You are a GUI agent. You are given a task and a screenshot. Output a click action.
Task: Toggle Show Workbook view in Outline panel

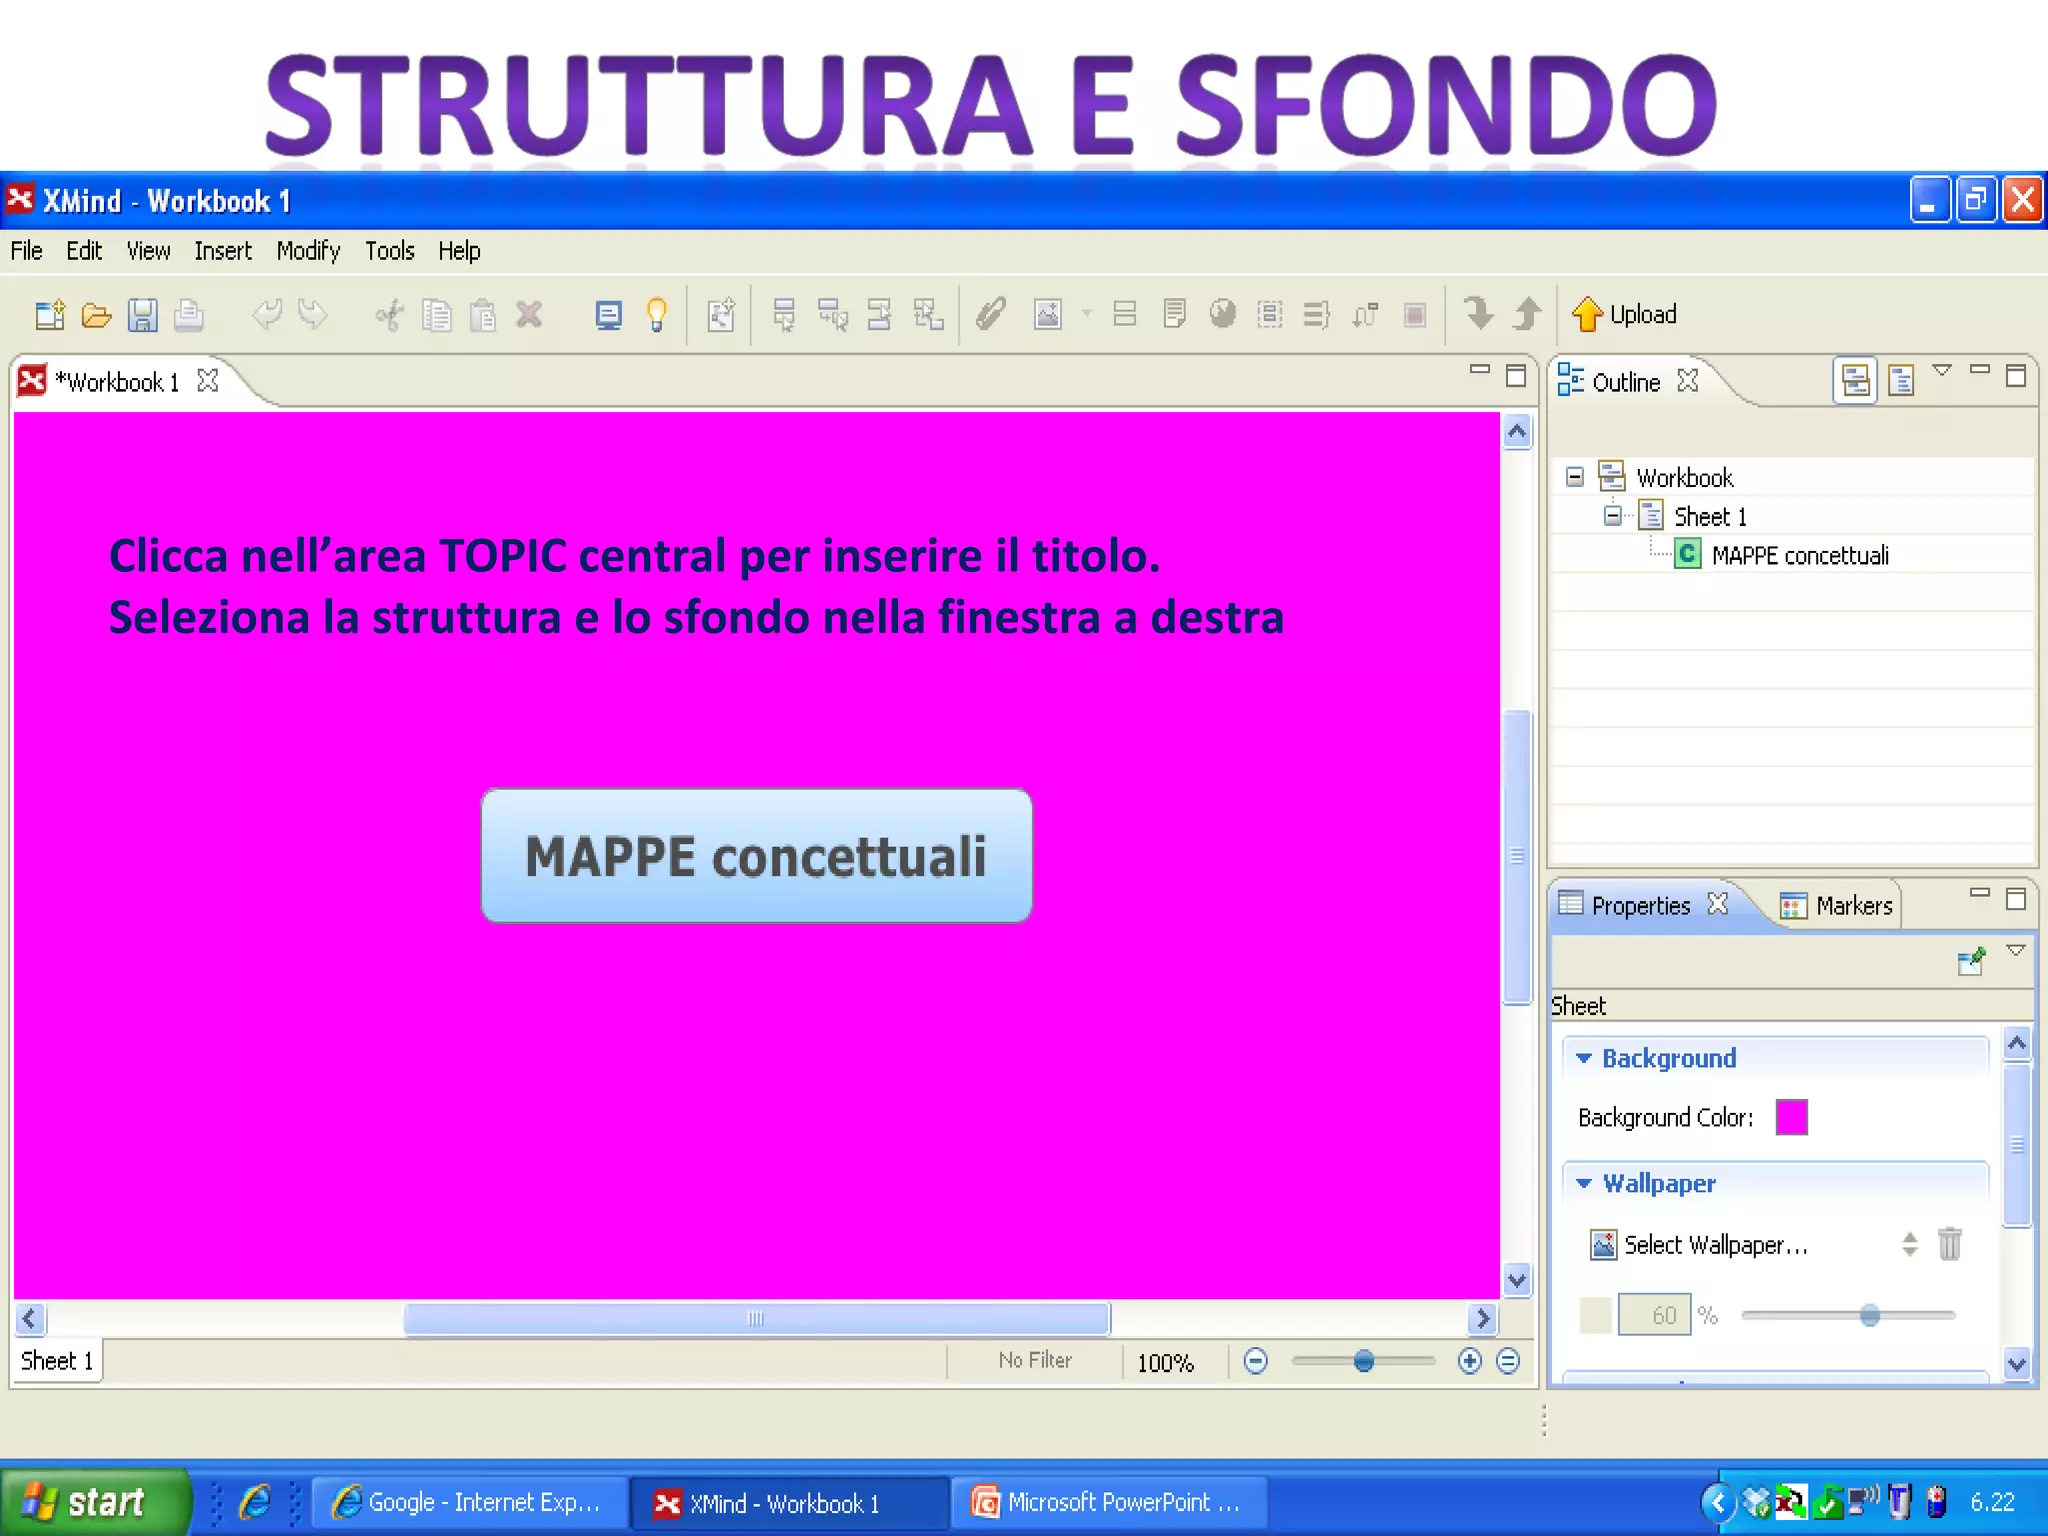(1855, 381)
